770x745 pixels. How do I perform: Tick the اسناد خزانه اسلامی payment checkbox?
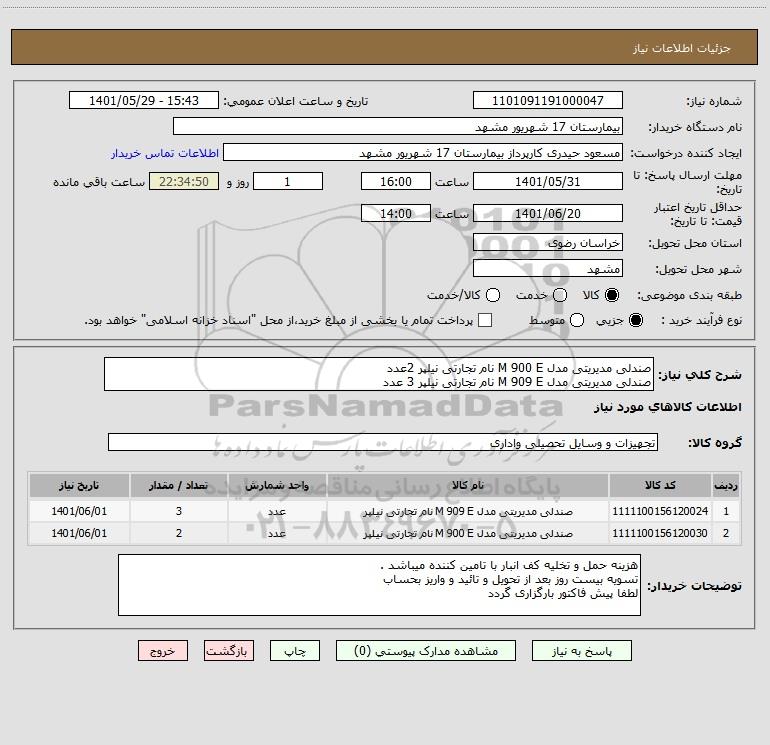tap(485, 320)
